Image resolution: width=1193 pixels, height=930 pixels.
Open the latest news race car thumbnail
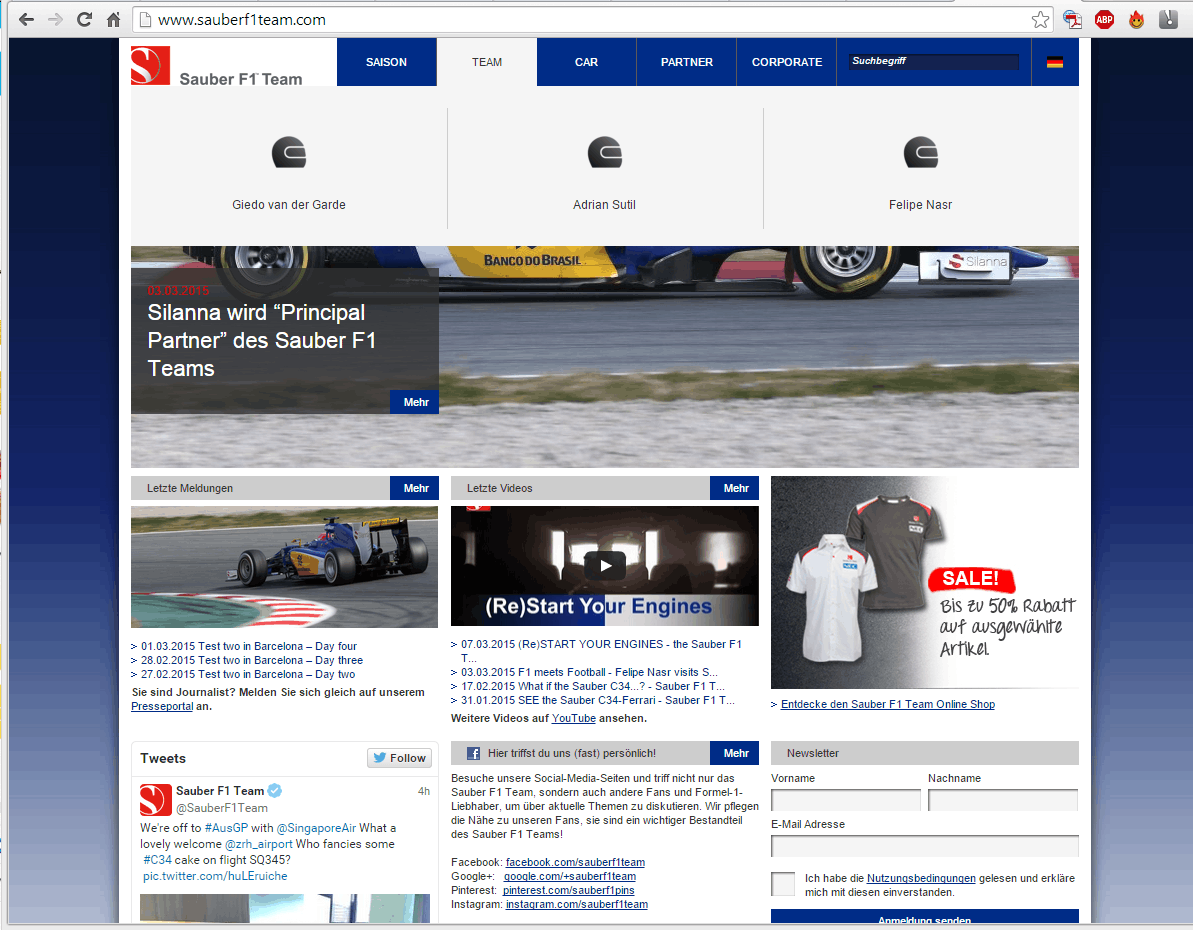[x=285, y=567]
